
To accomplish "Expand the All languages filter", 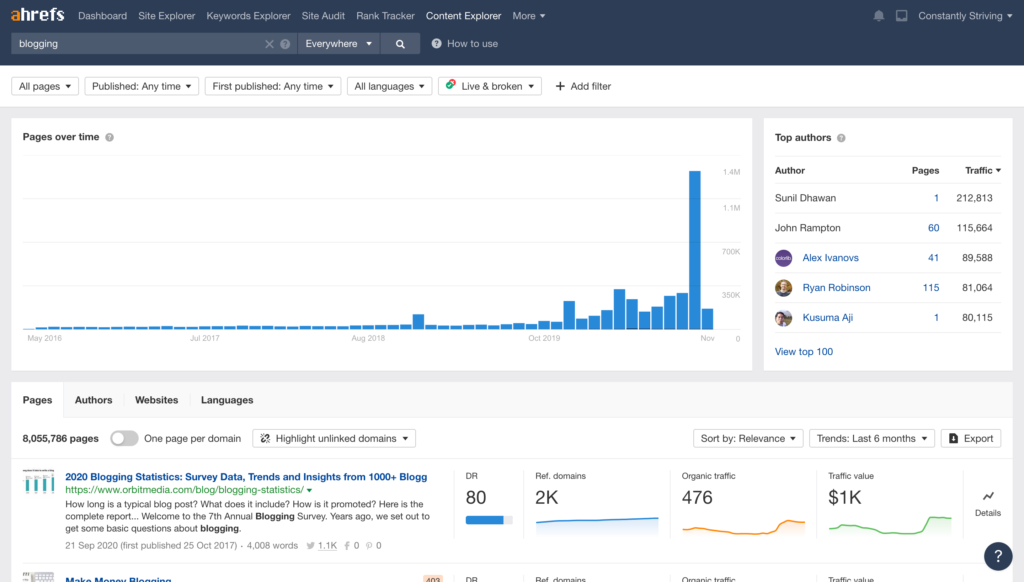I will 390,86.
